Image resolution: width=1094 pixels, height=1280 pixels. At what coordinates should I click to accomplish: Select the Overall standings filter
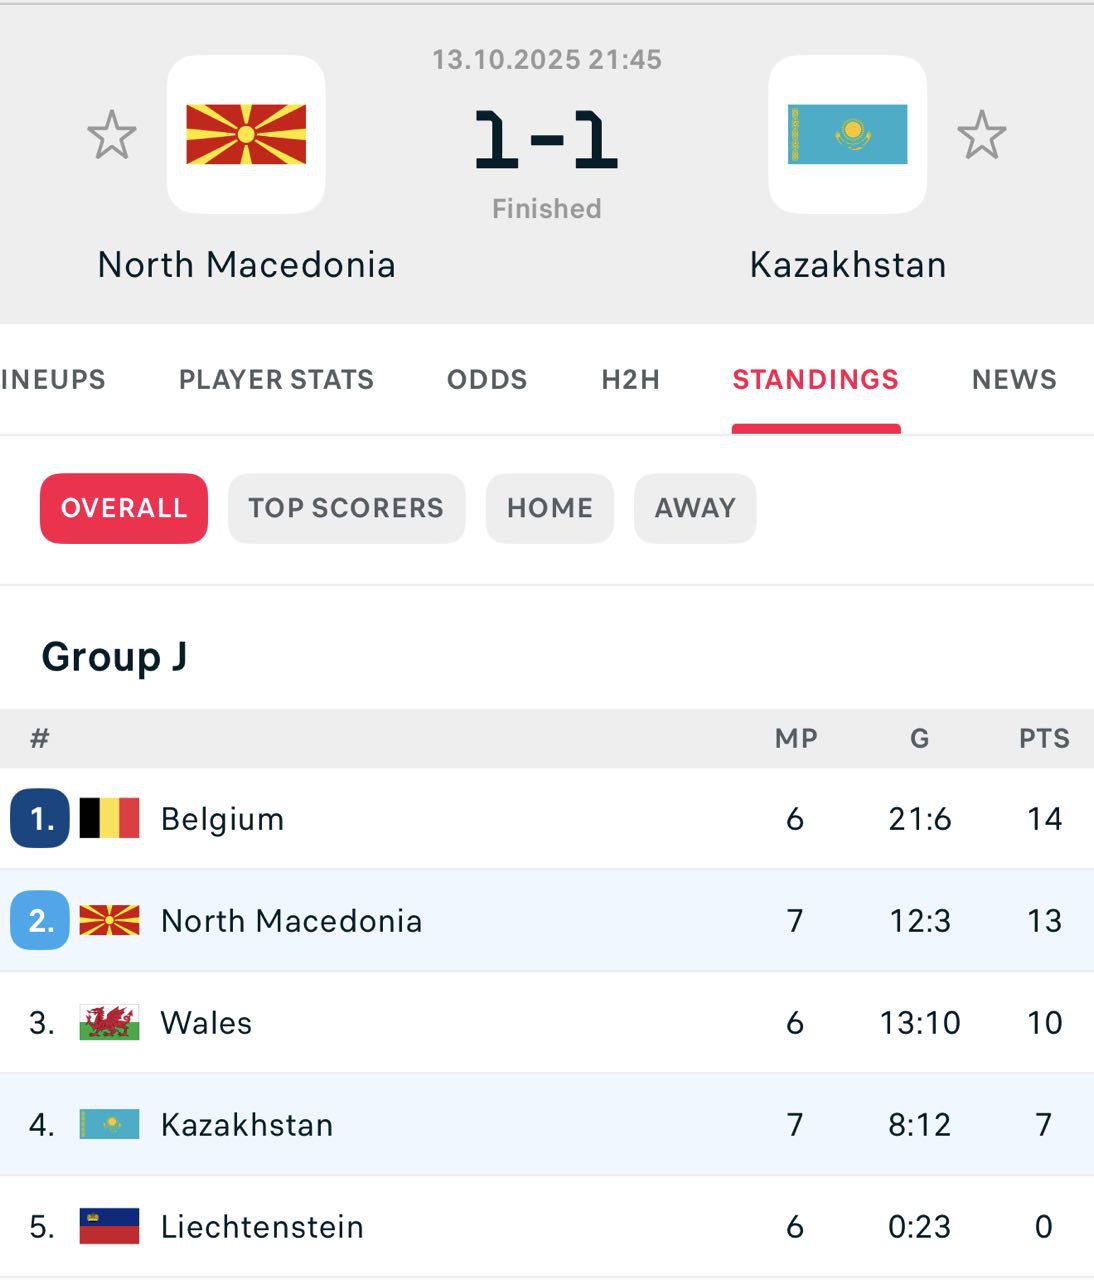(x=124, y=508)
